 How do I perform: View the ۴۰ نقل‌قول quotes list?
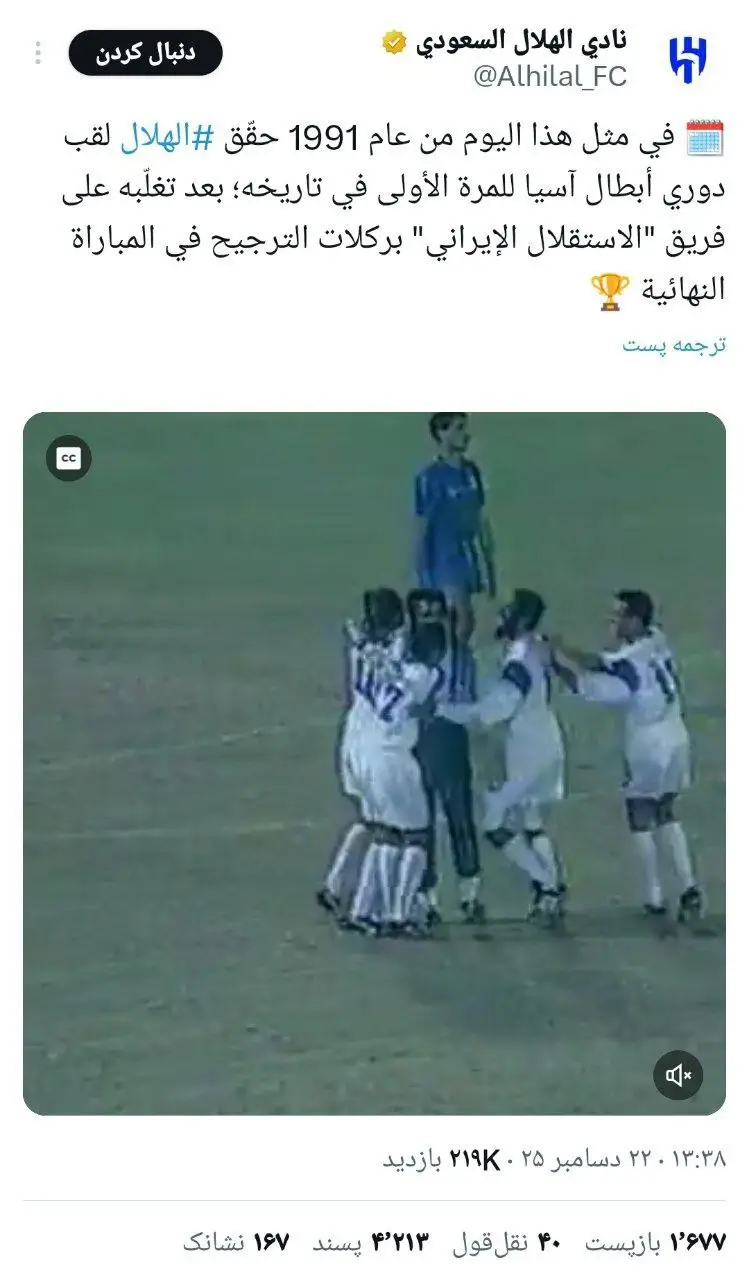505,1242
